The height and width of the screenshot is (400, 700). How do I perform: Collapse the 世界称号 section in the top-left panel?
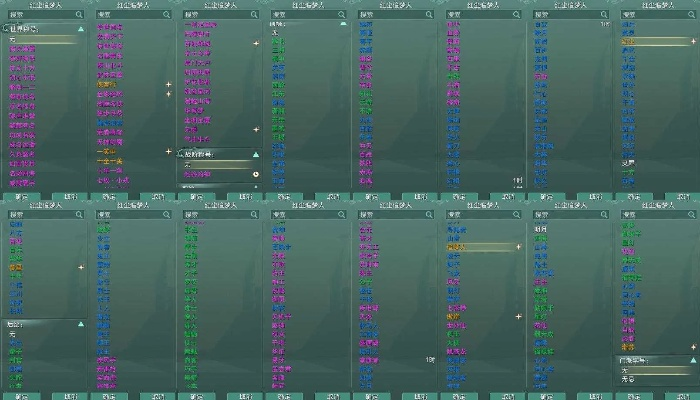click(80, 30)
